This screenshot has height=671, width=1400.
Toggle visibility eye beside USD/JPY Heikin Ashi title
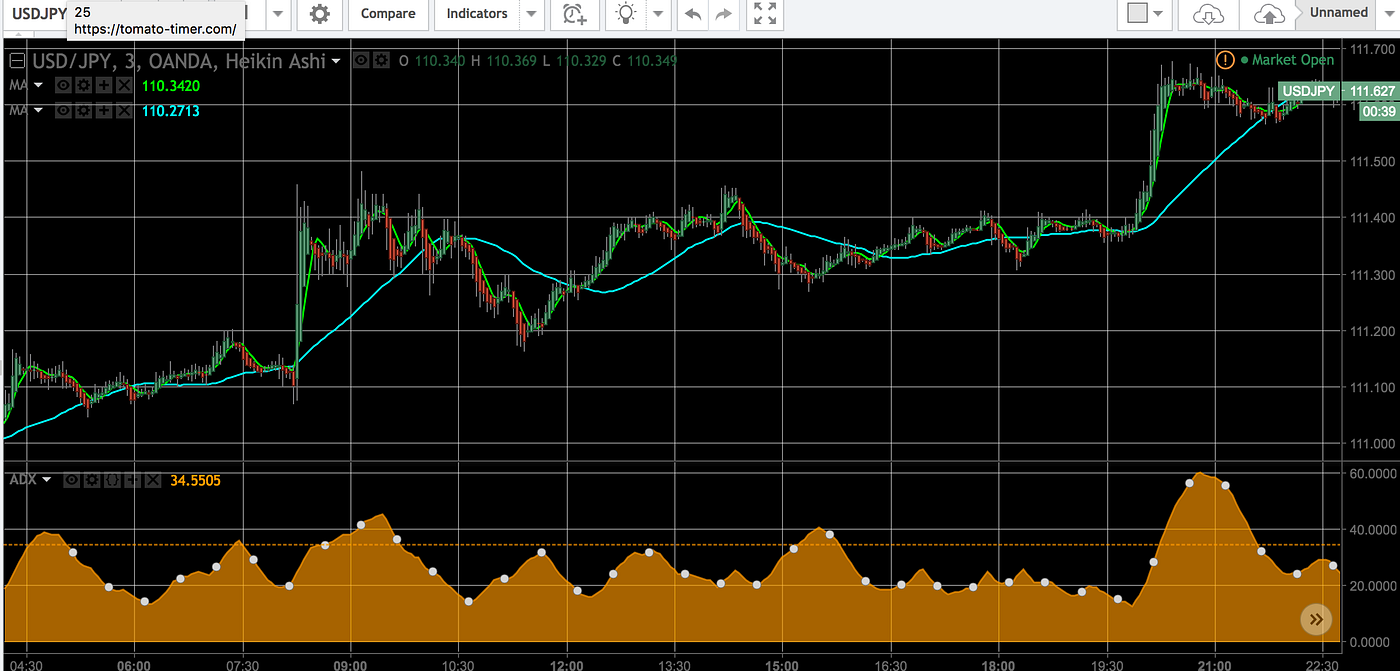pos(362,61)
